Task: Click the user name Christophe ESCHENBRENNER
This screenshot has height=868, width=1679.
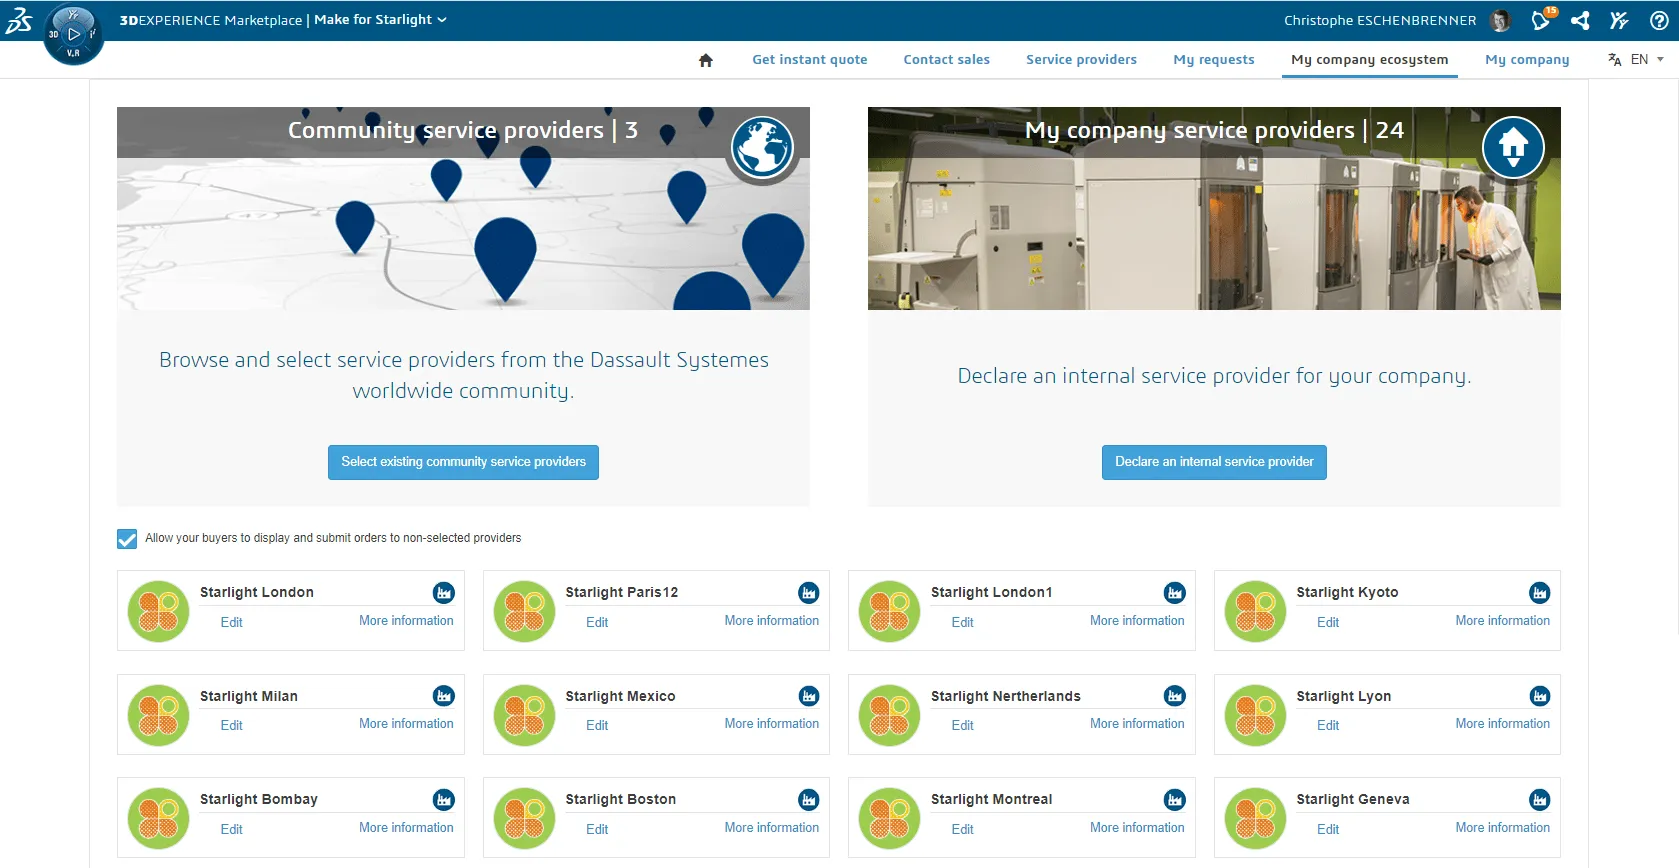Action: click(x=1380, y=20)
